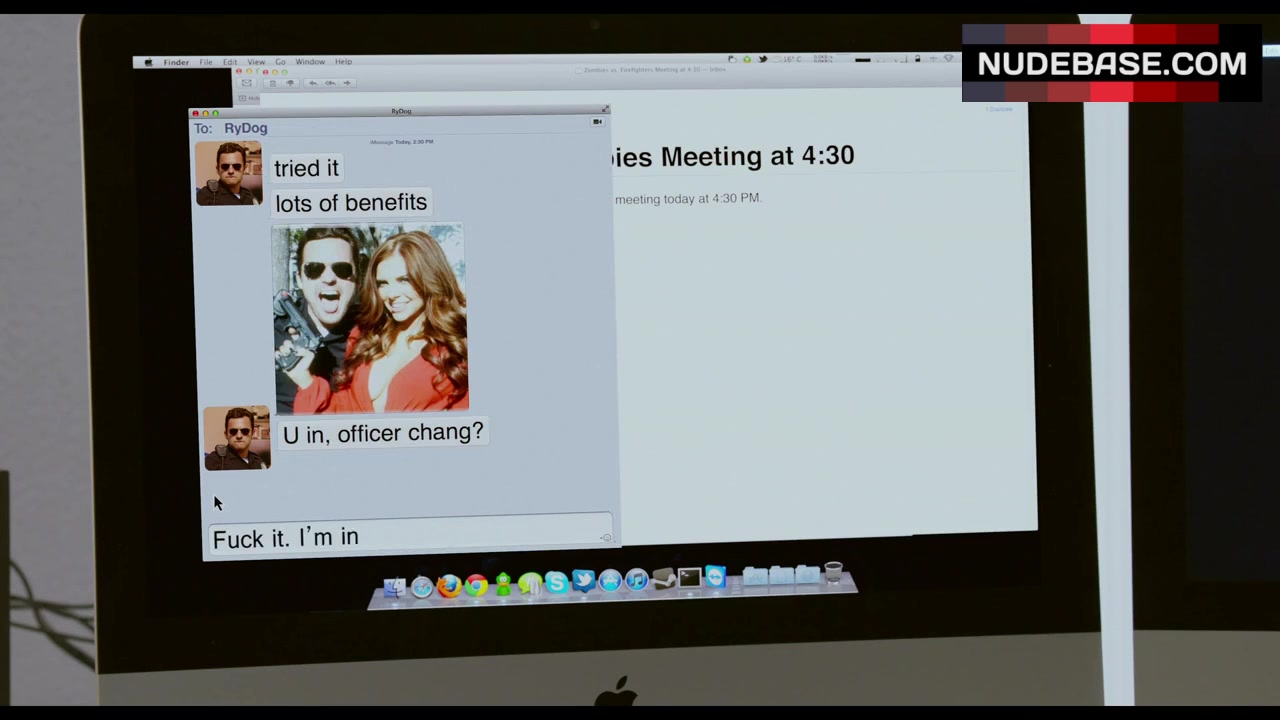Launch Google Chrome from the dock
Screen dimensions: 1280x720
pos(476,586)
